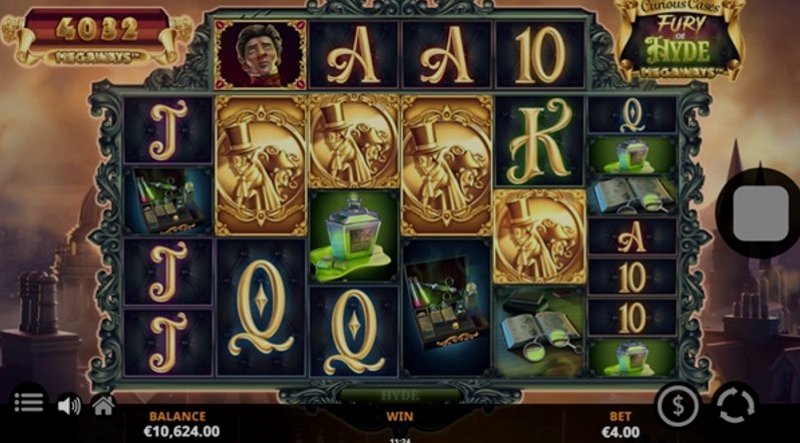Go to the home lobby
Screen dimensions: 800x443
(x=103, y=406)
